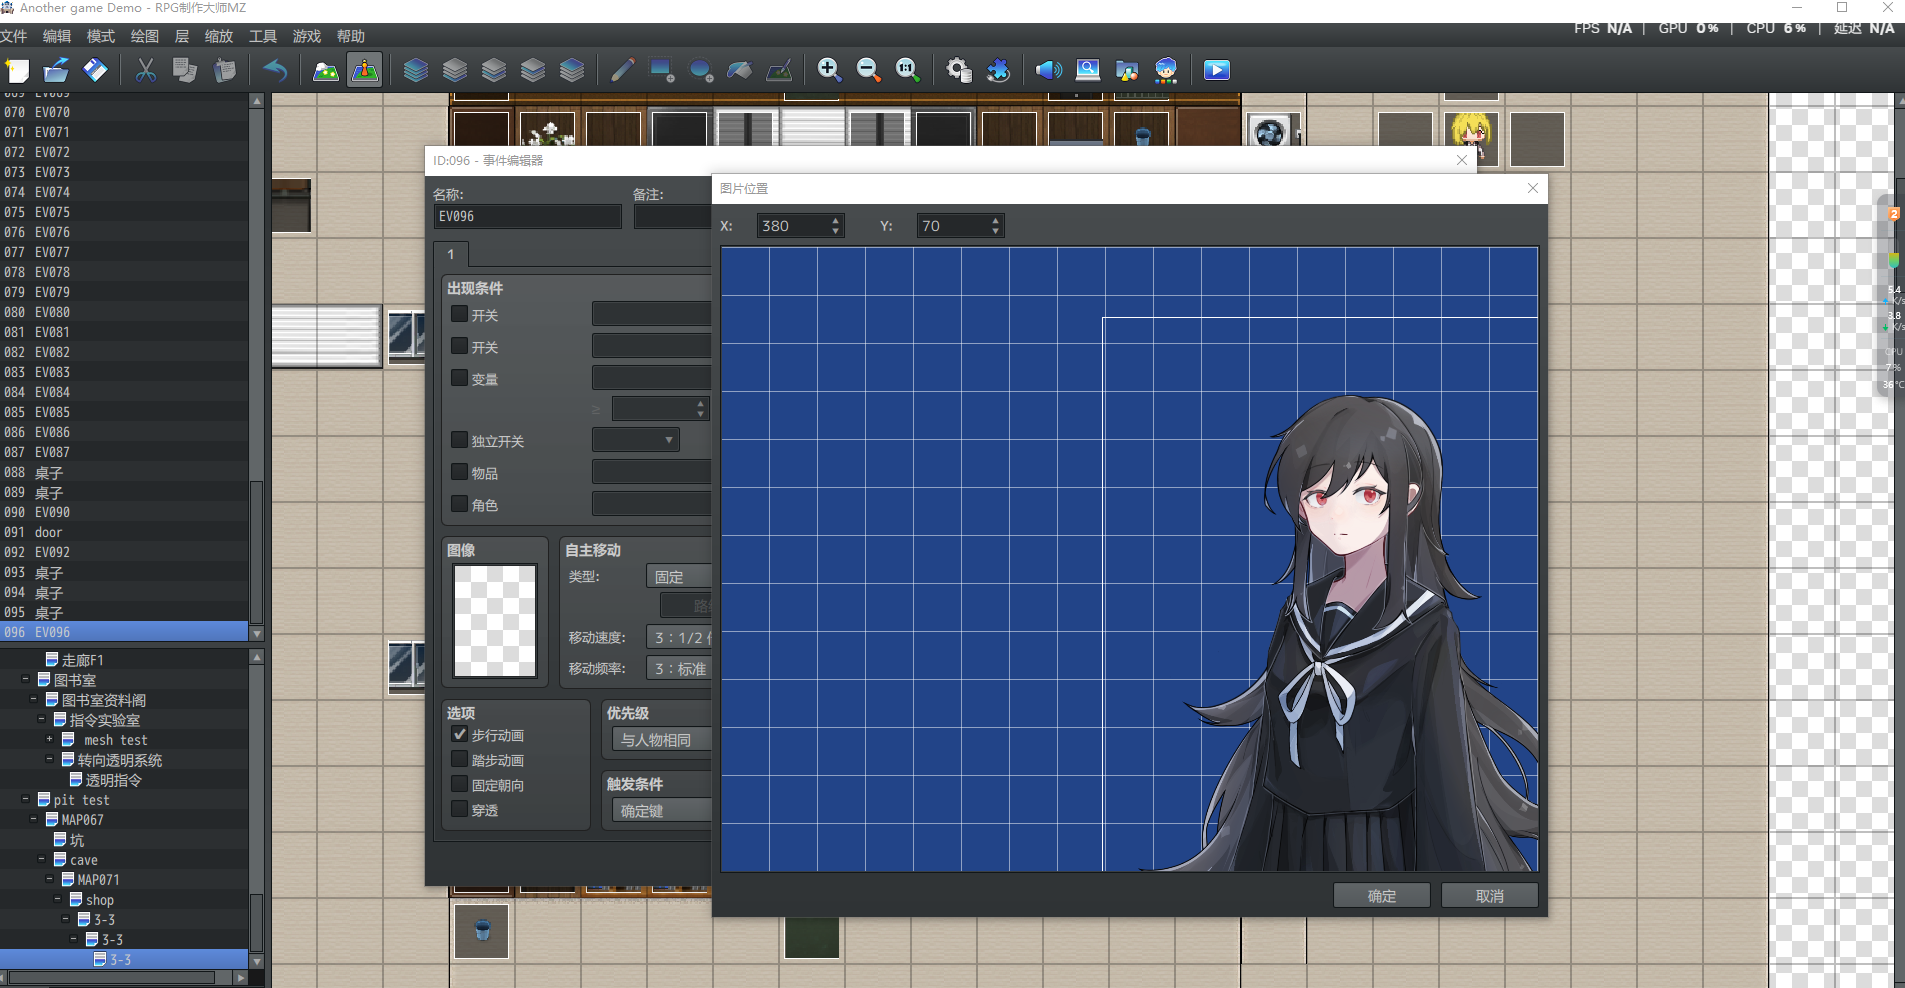Open the 帮助 menu
The image size is (1905, 988).
(x=351, y=37)
